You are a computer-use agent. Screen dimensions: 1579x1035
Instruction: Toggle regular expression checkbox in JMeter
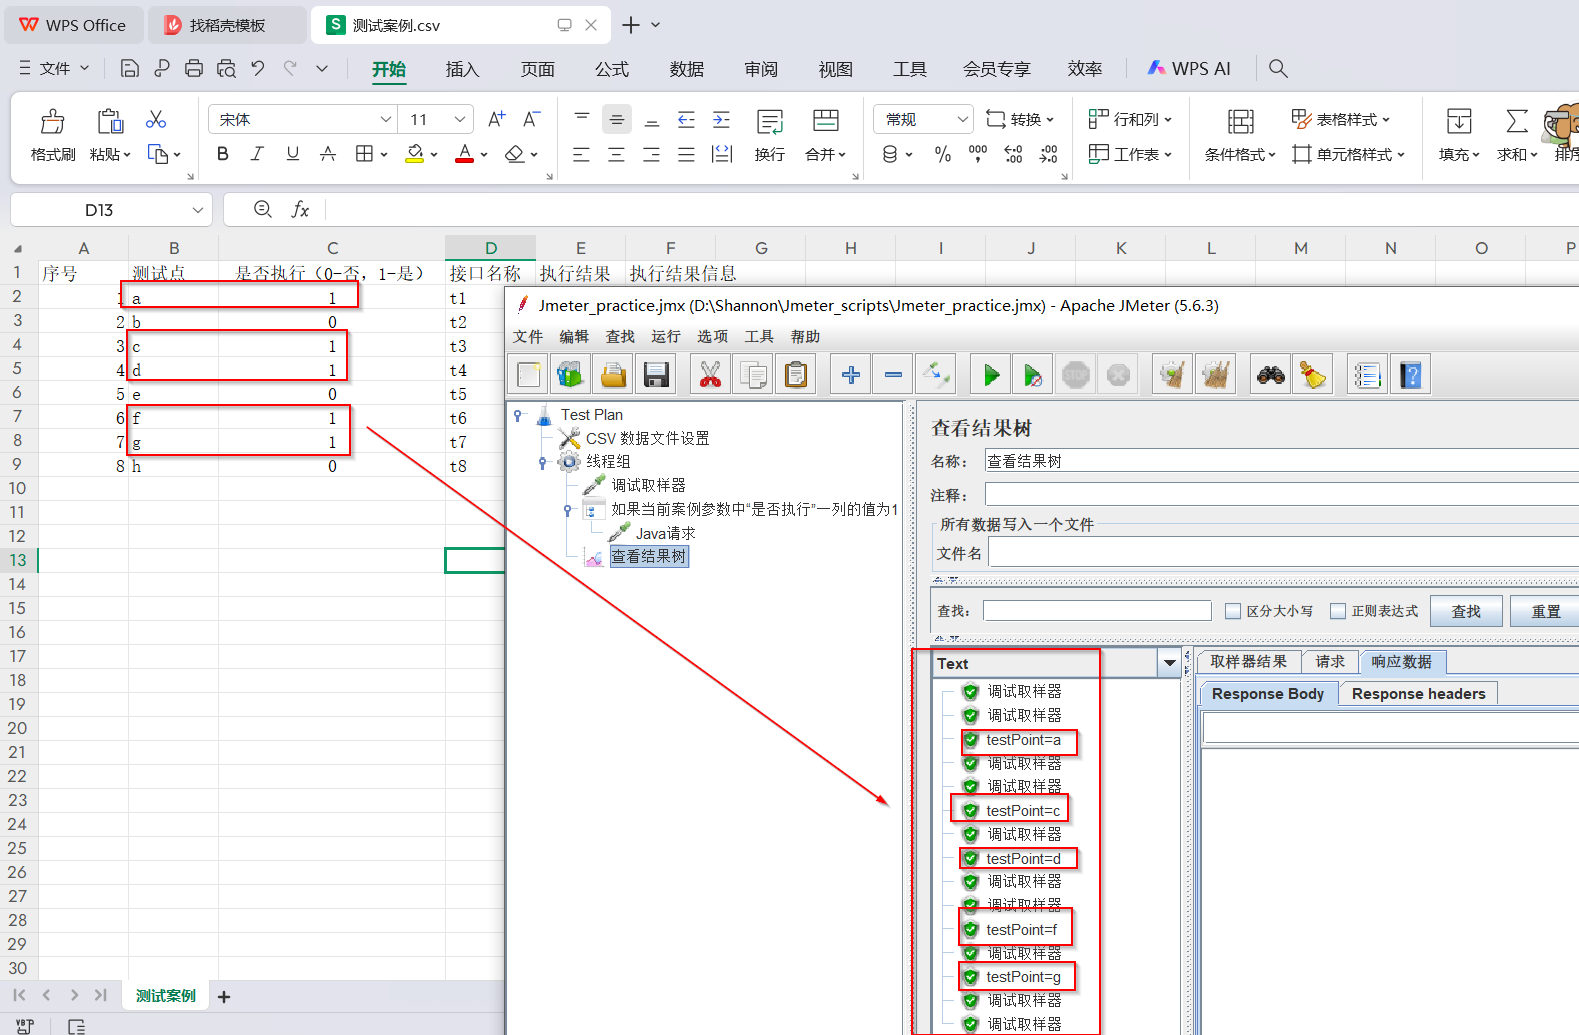click(1338, 611)
